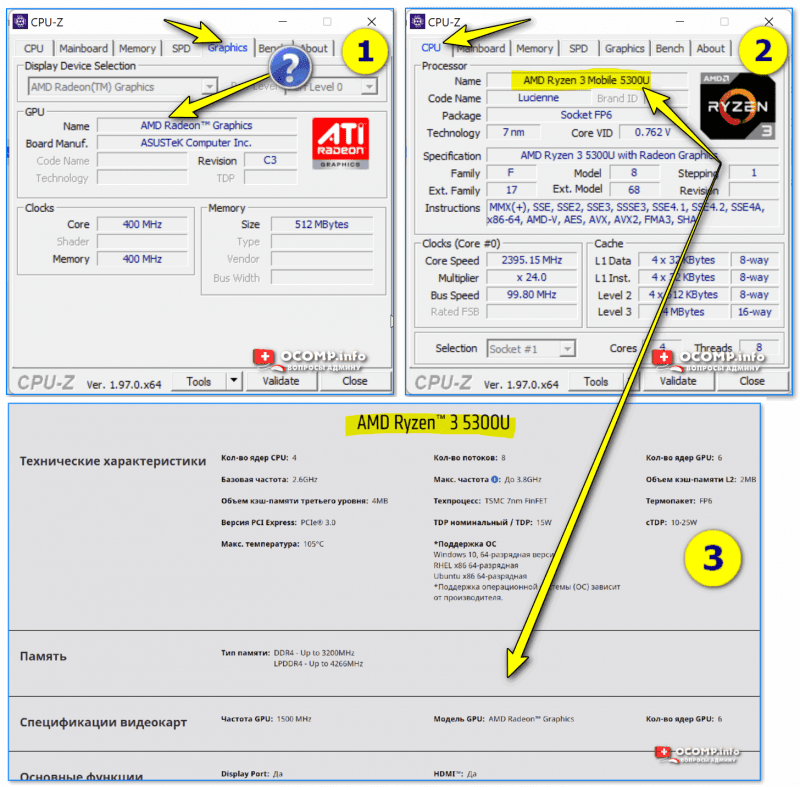Click Multiplier field x 24.0

pyautogui.click(x=532, y=277)
